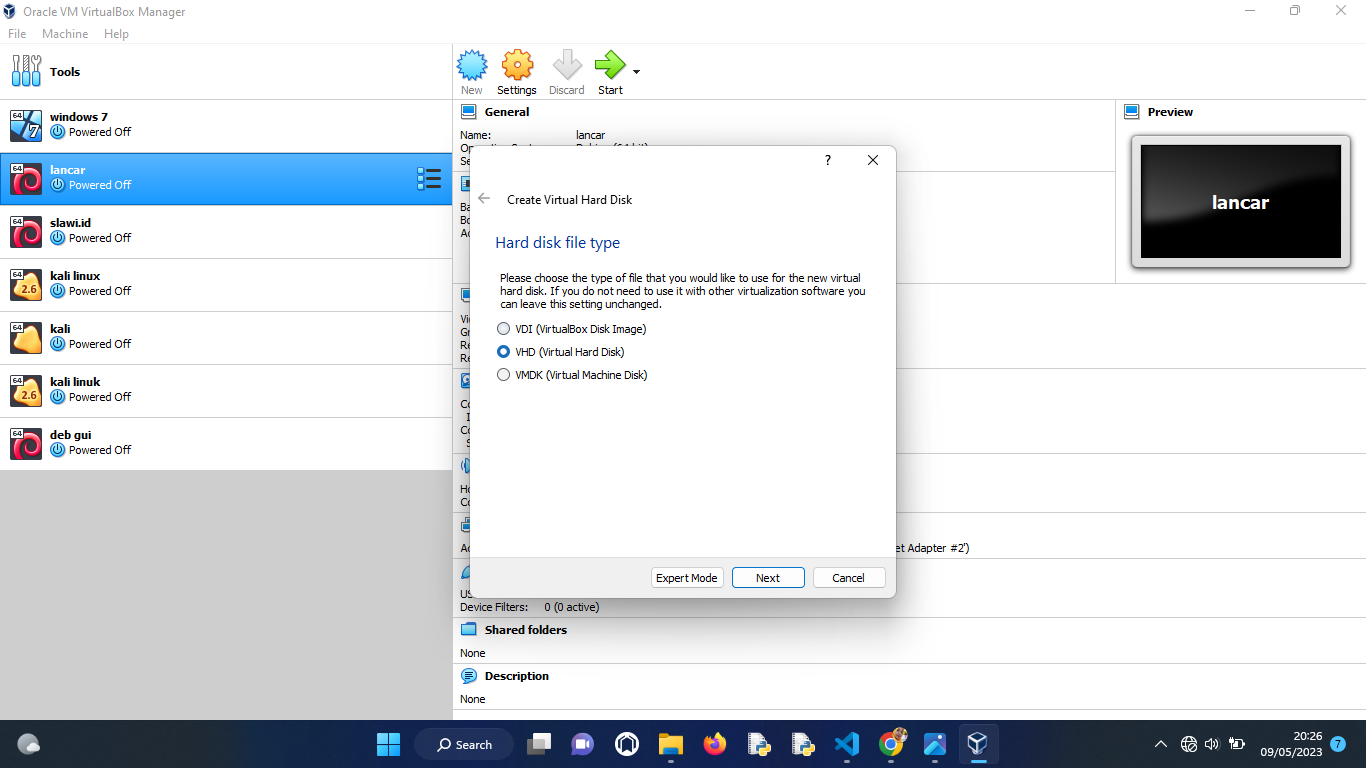Open the Windows Start button

388,744
